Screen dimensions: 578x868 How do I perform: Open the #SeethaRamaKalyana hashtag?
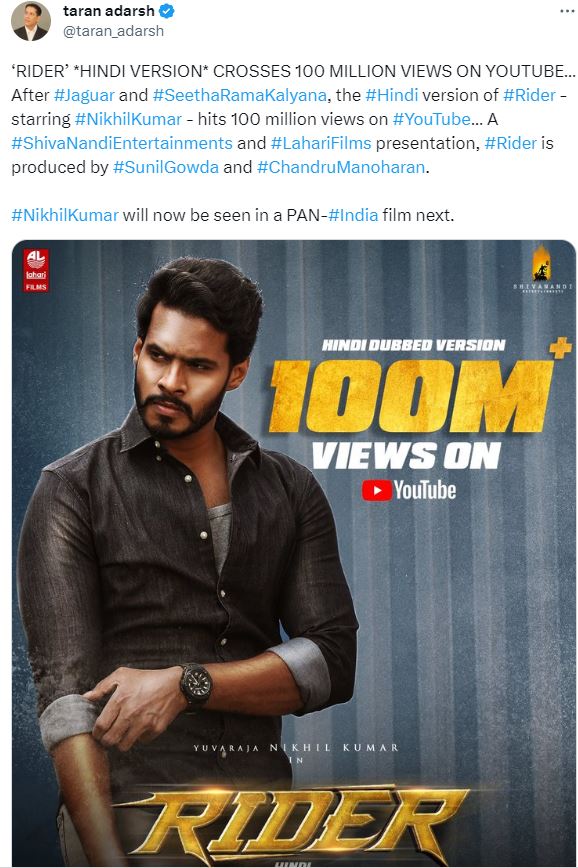(x=240, y=95)
